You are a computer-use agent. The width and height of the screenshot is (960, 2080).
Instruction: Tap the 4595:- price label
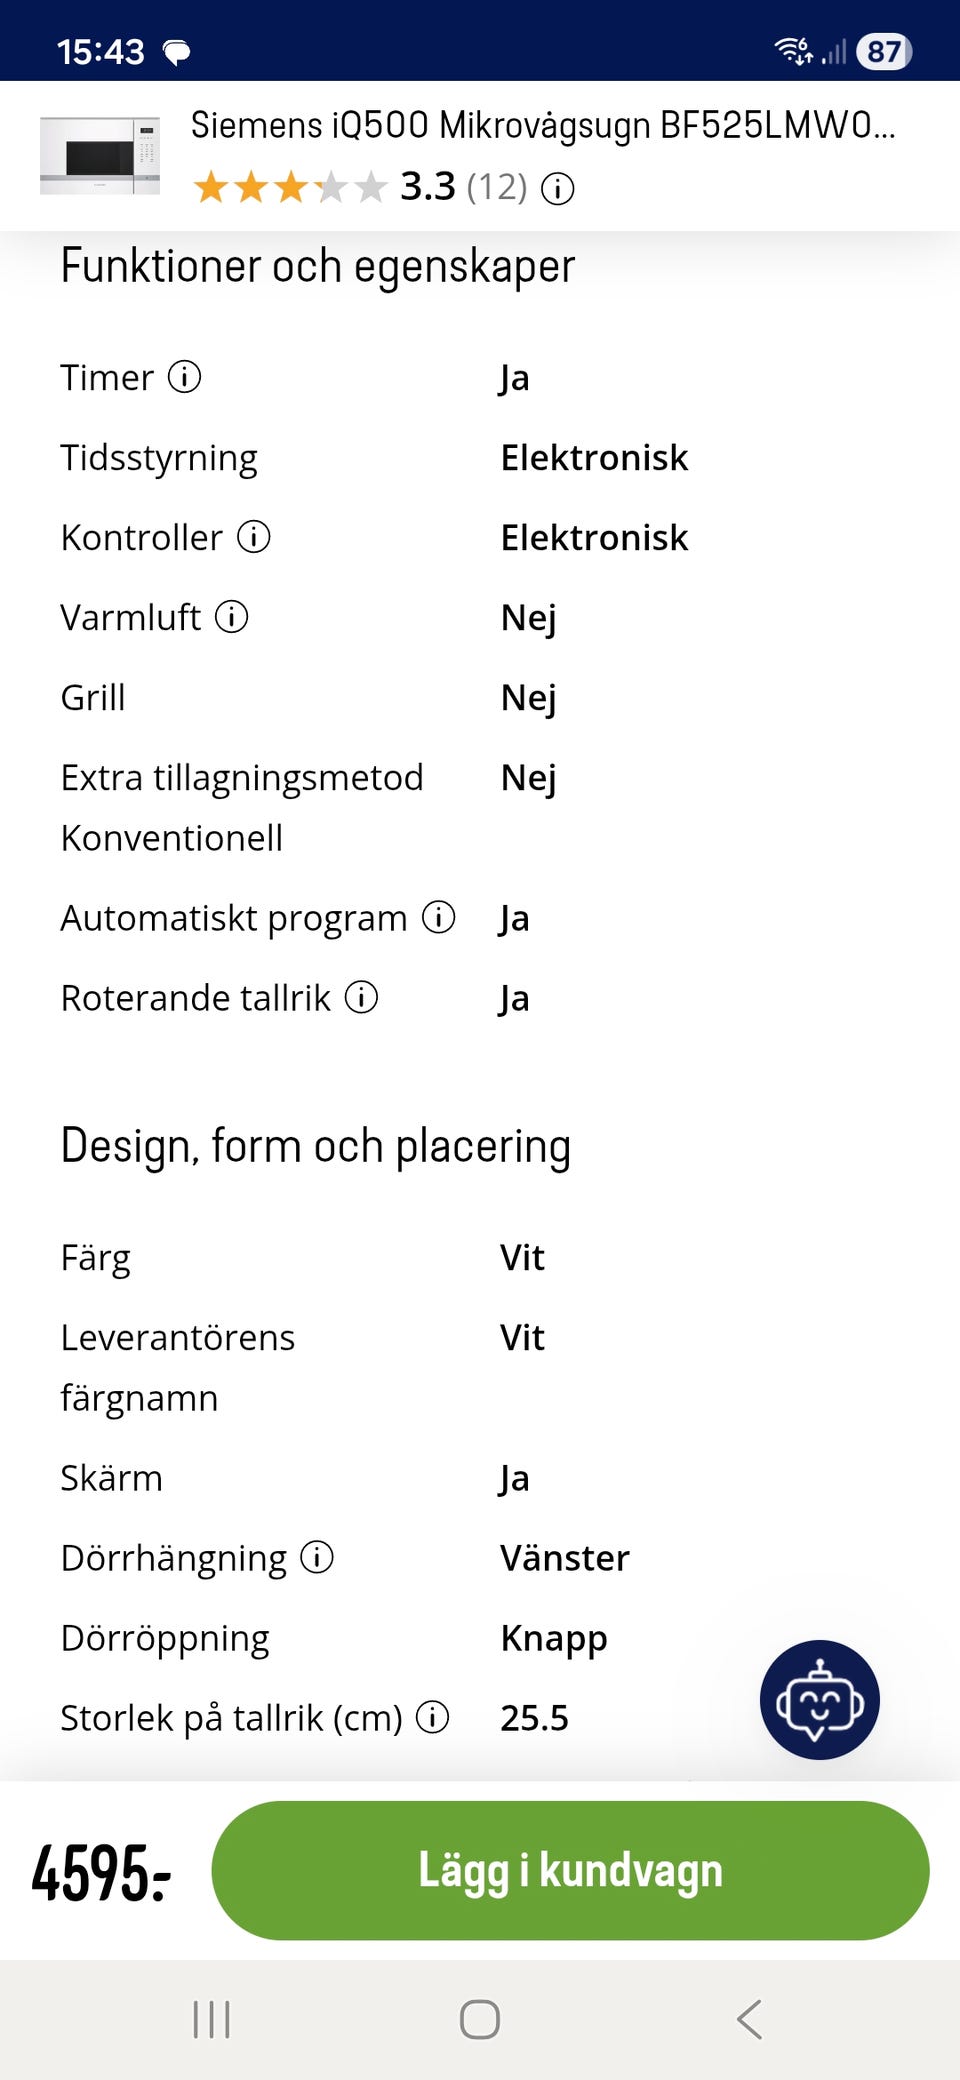pyautogui.click(x=101, y=1872)
